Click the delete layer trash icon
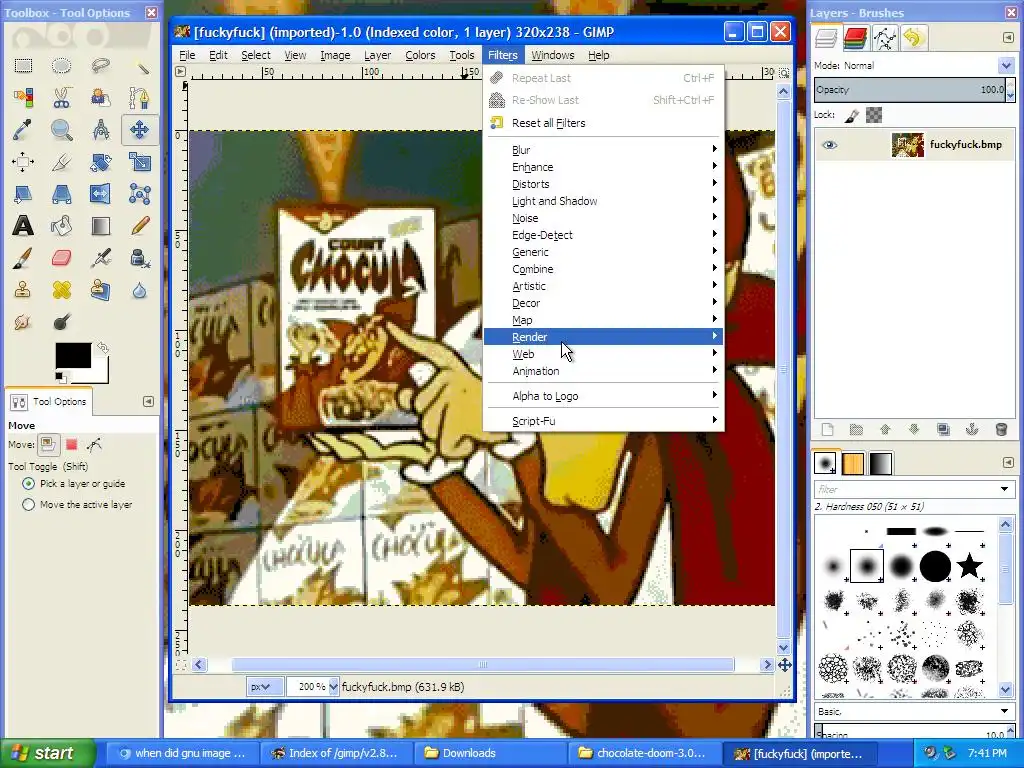The height and width of the screenshot is (768, 1024). [1000, 429]
